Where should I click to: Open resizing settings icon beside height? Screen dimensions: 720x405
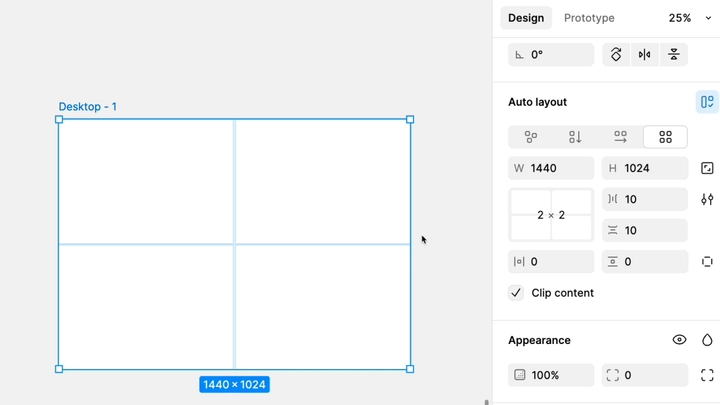coord(707,168)
